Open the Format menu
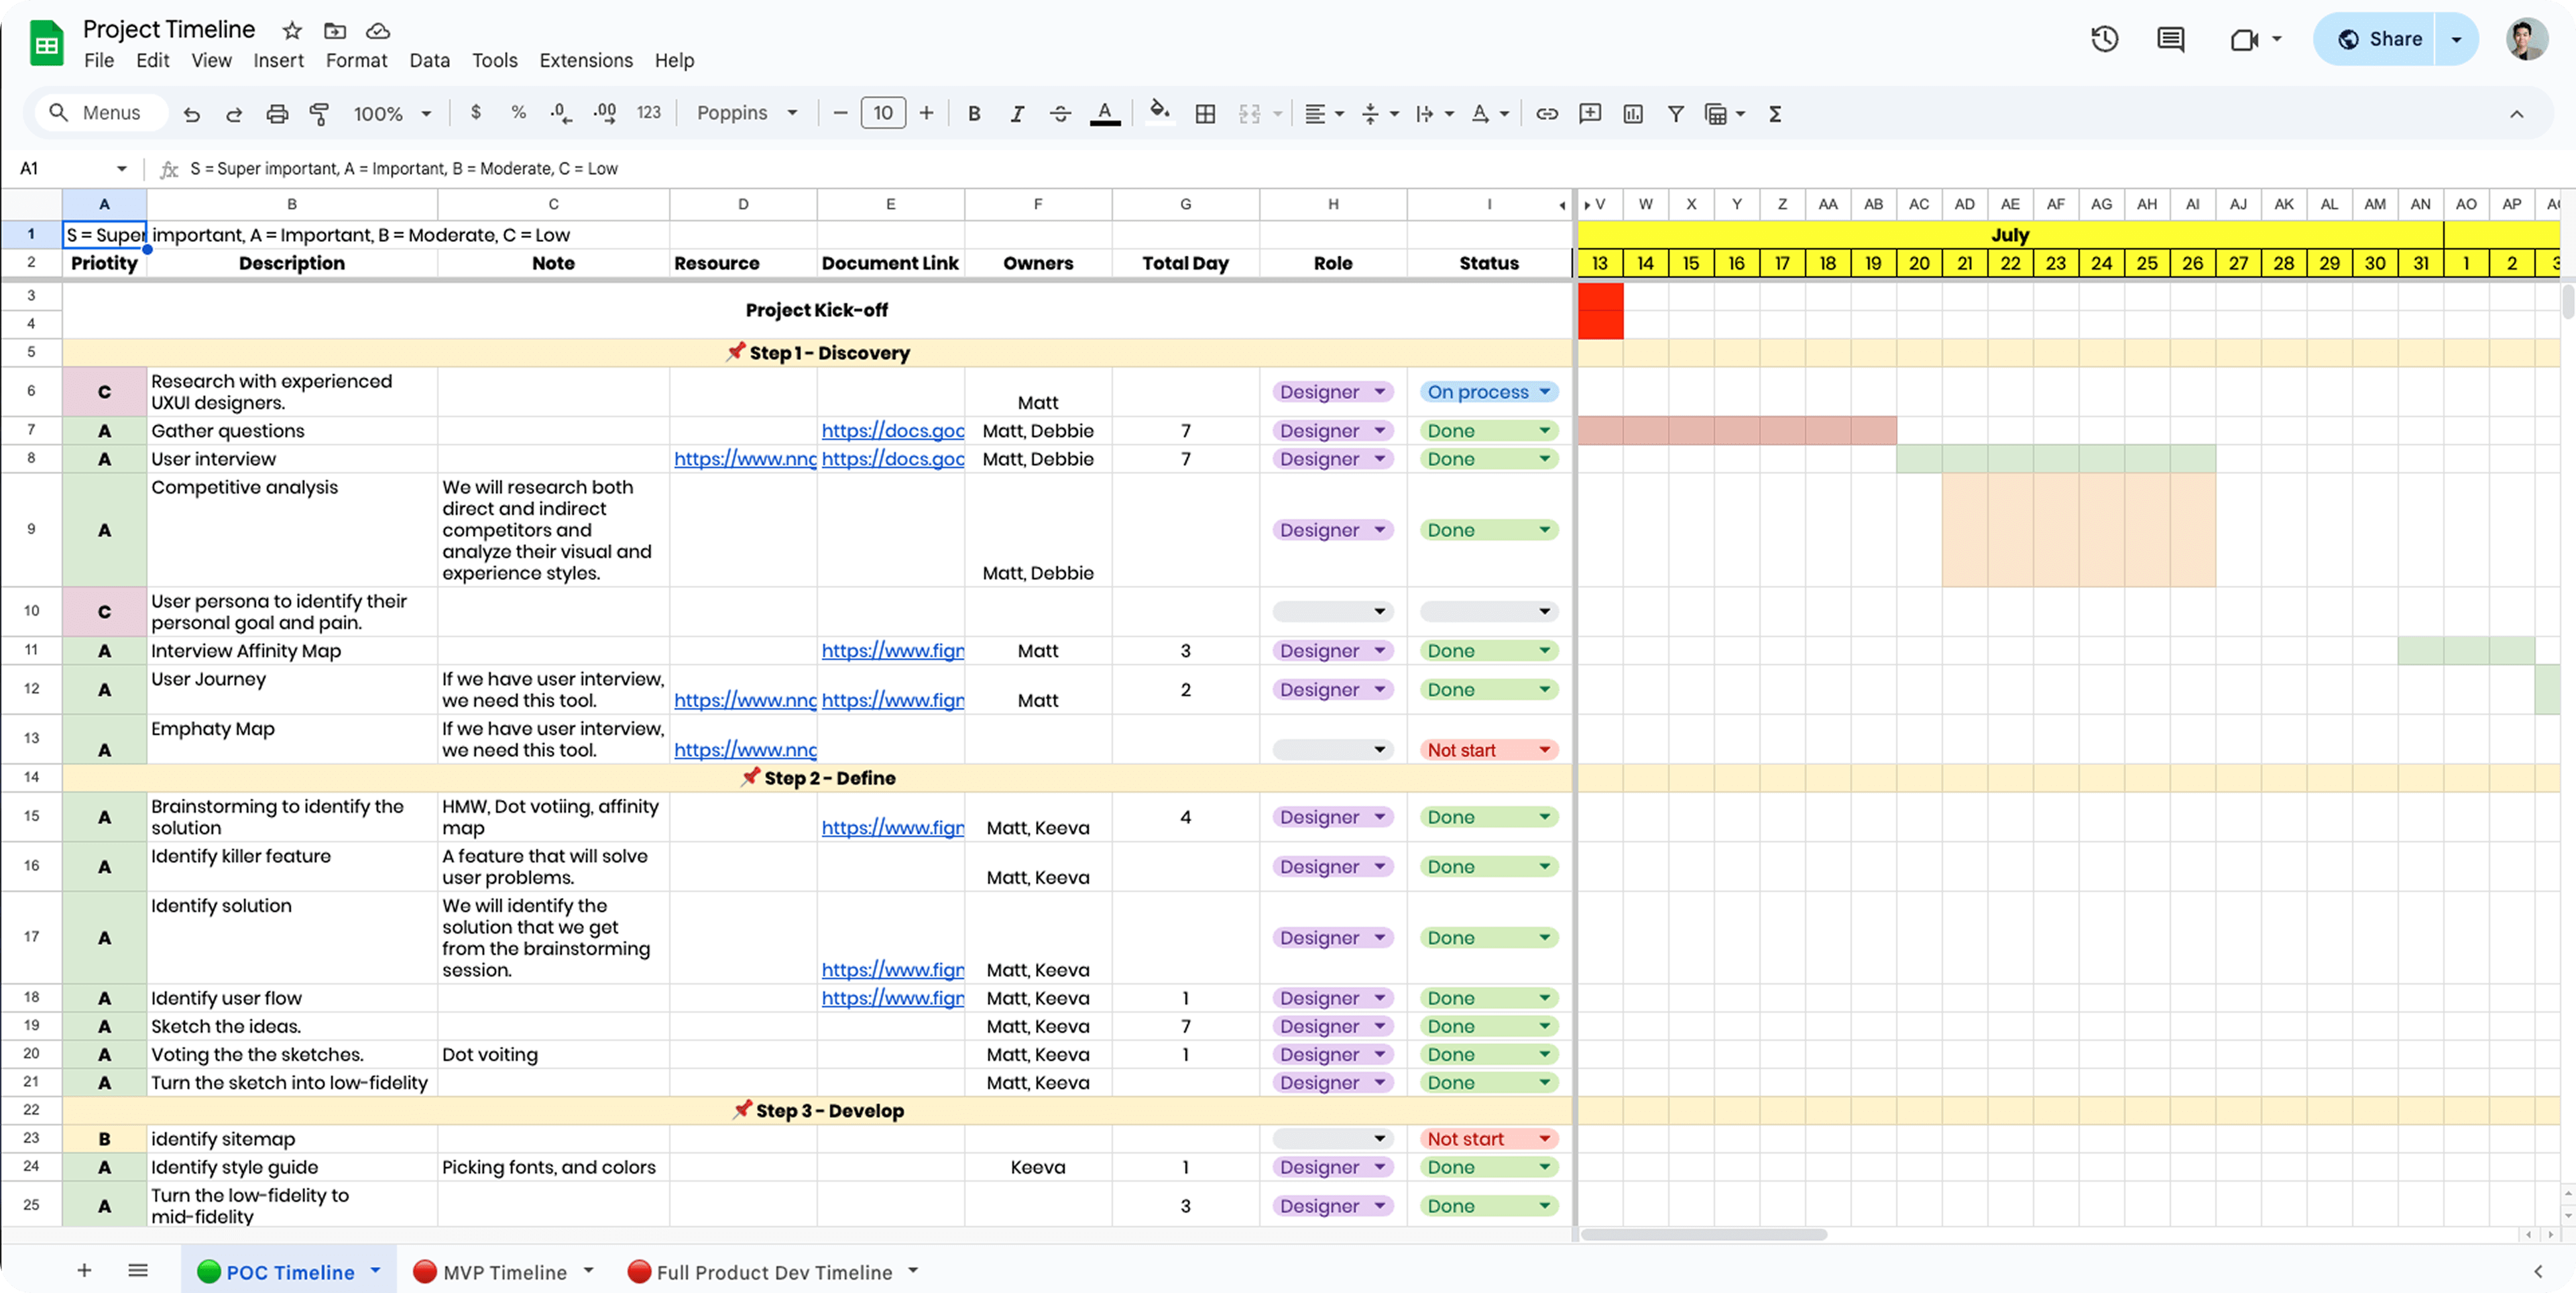 click(356, 61)
